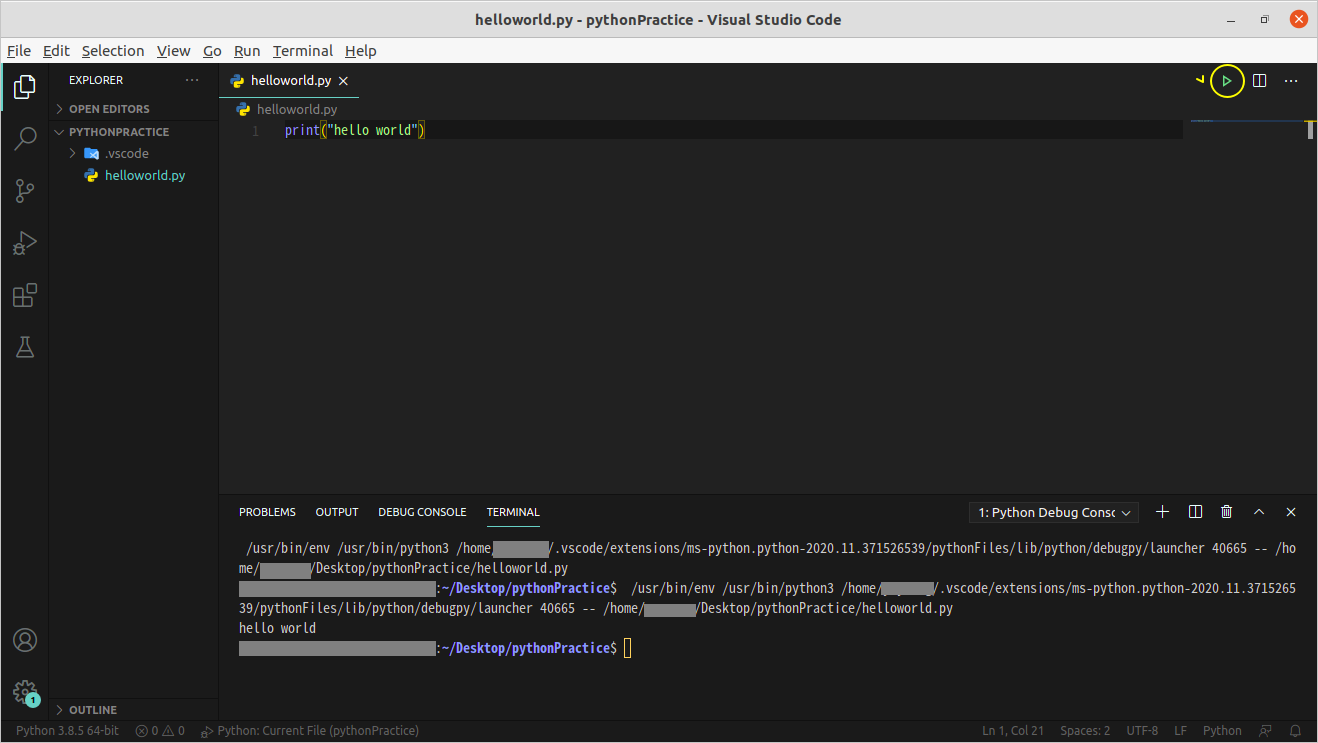Image resolution: width=1318 pixels, height=743 pixels.
Task: Change language mode Python in status bar
Action: 1222,731
